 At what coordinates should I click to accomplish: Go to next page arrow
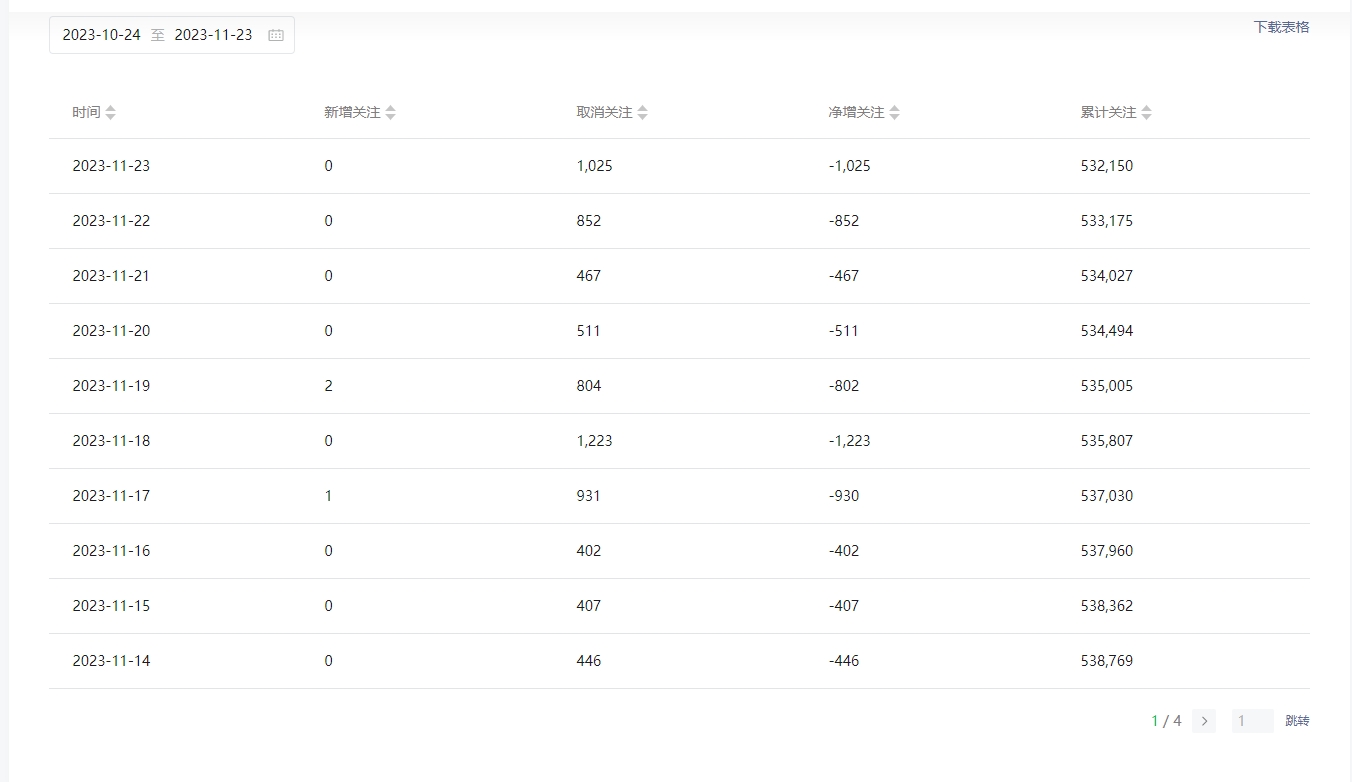click(1204, 721)
